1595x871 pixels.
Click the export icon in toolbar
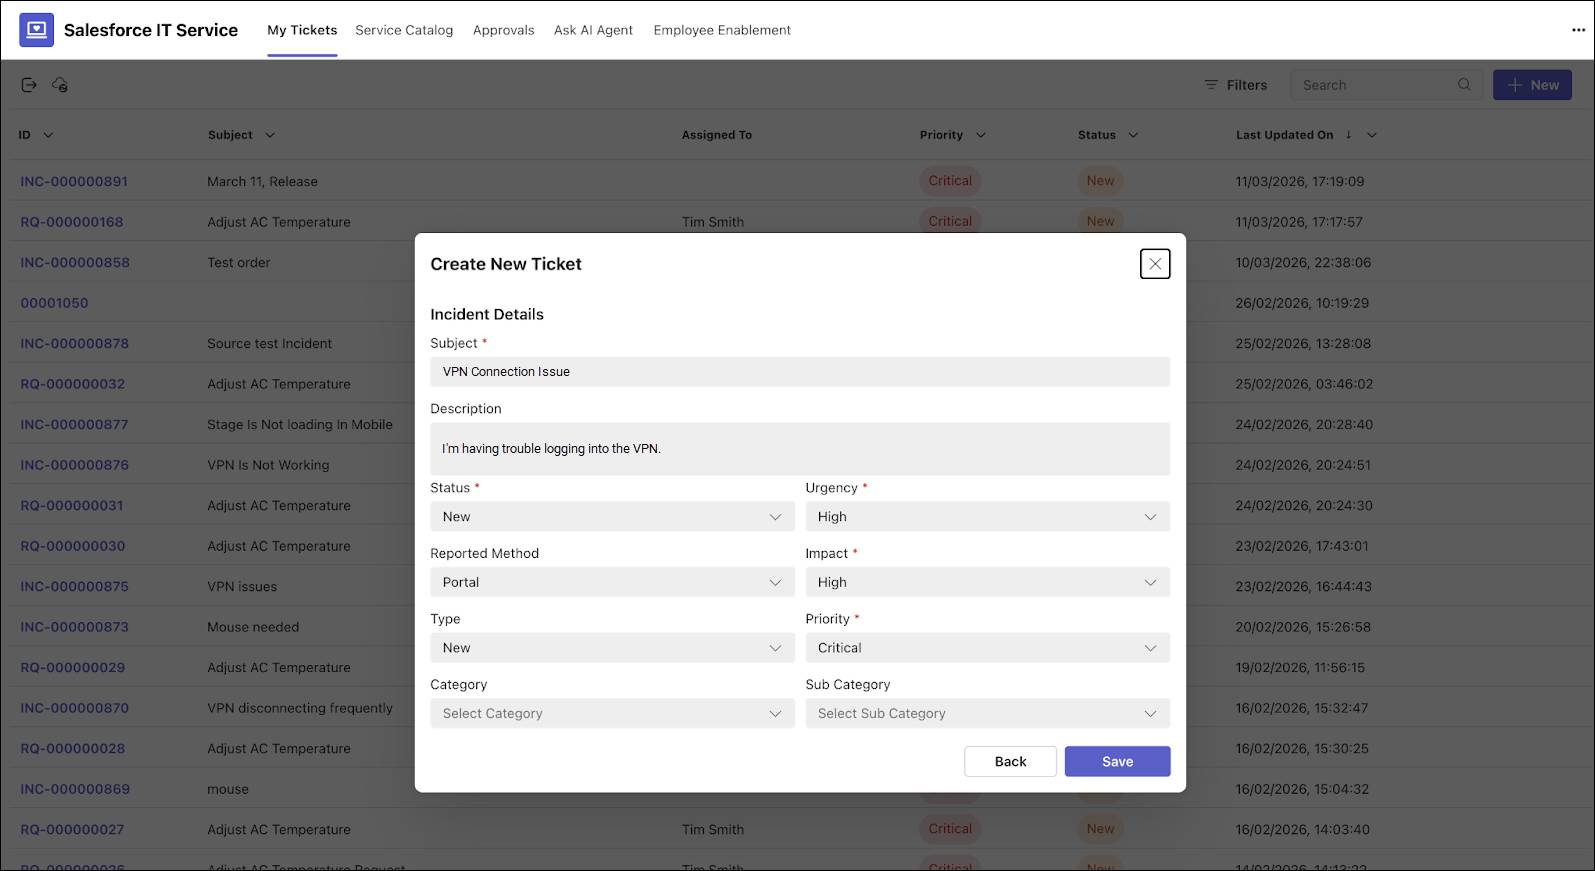(x=29, y=85)
